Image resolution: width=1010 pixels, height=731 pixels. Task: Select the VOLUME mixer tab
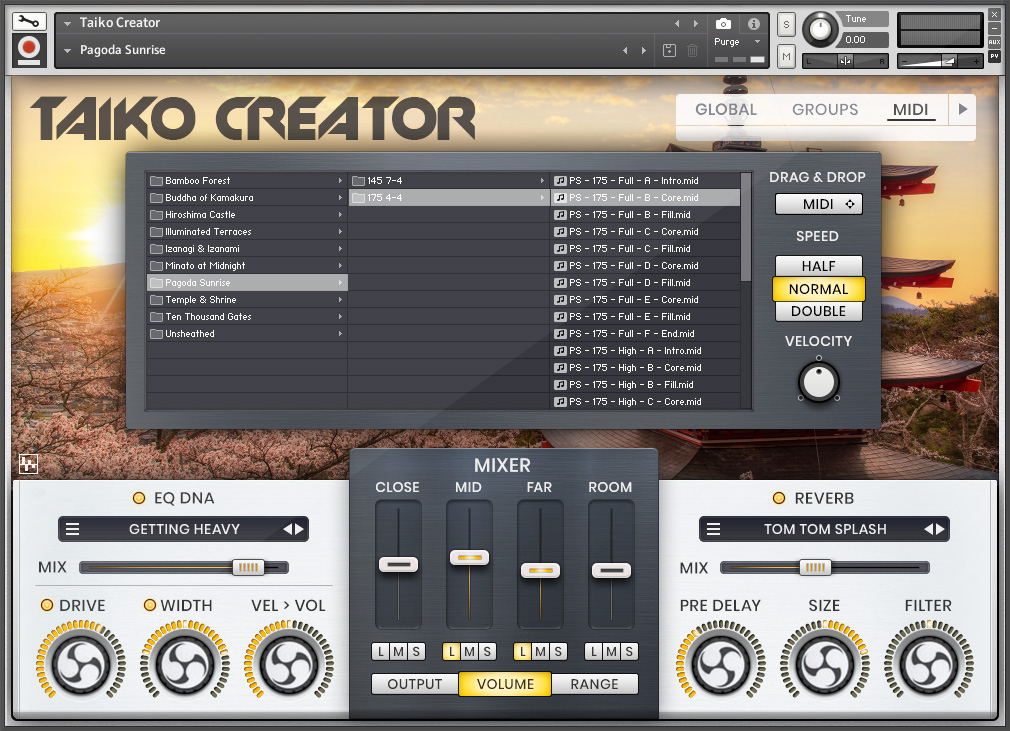[505, 684]
